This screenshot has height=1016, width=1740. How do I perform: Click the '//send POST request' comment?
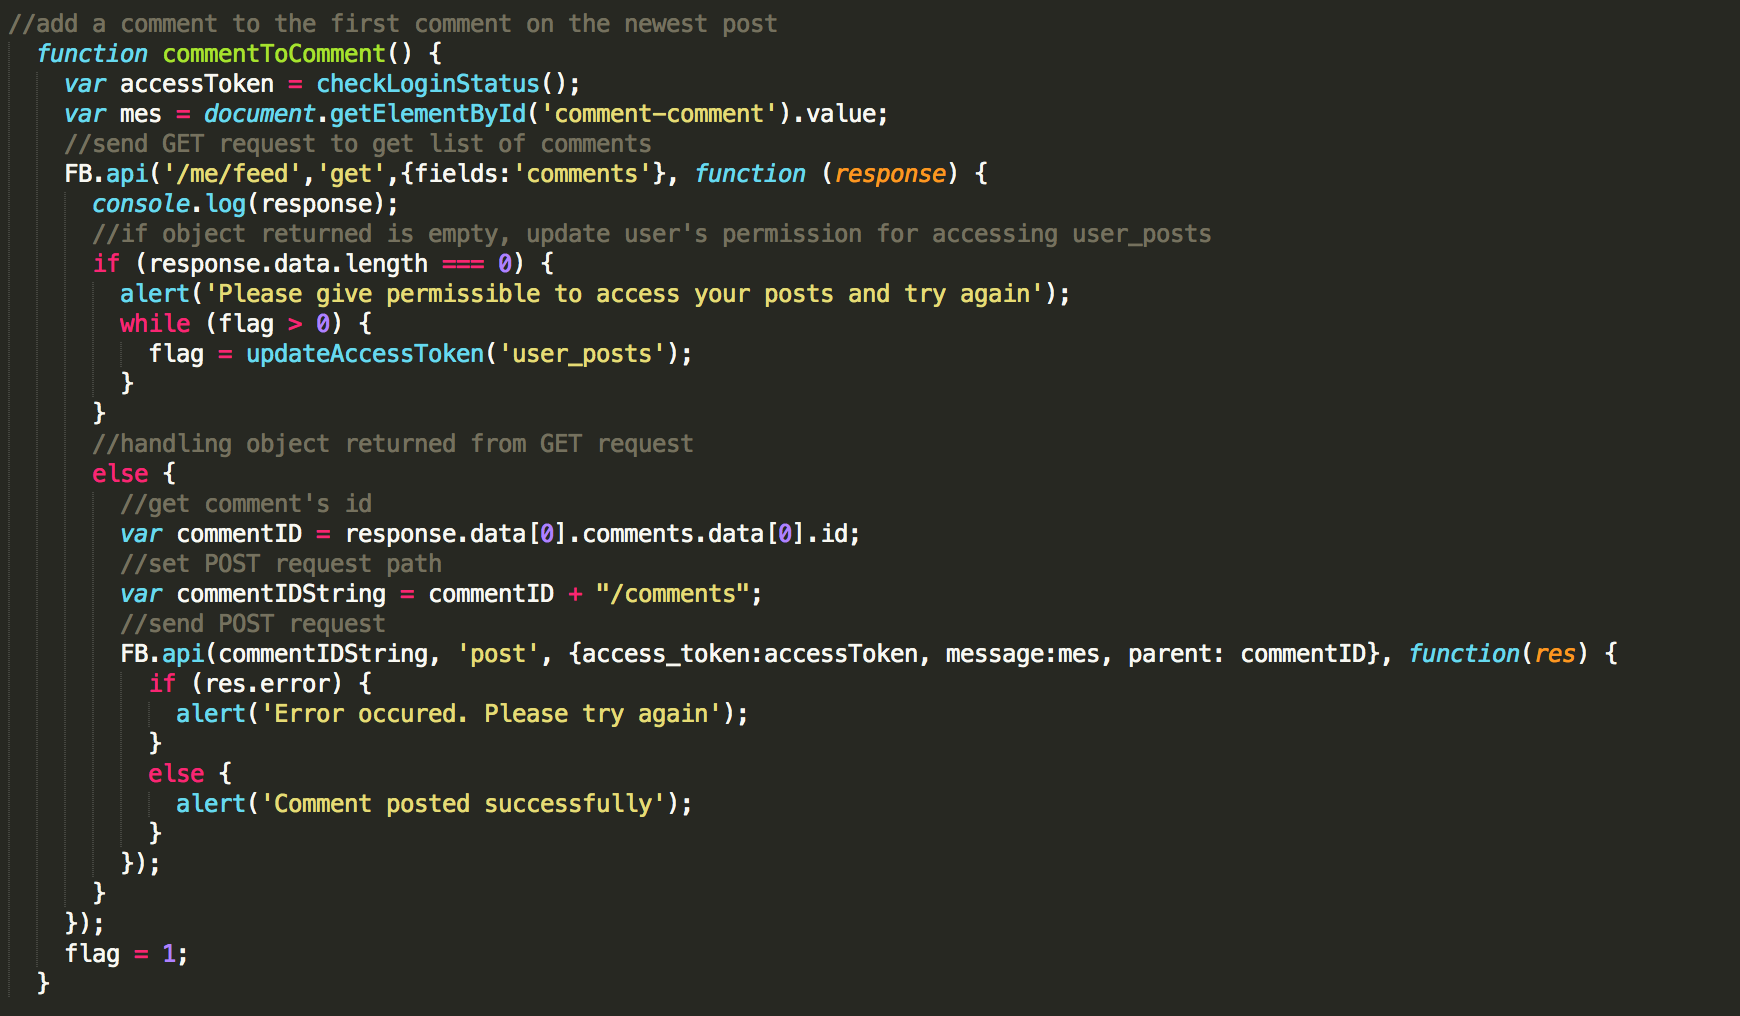252,624
